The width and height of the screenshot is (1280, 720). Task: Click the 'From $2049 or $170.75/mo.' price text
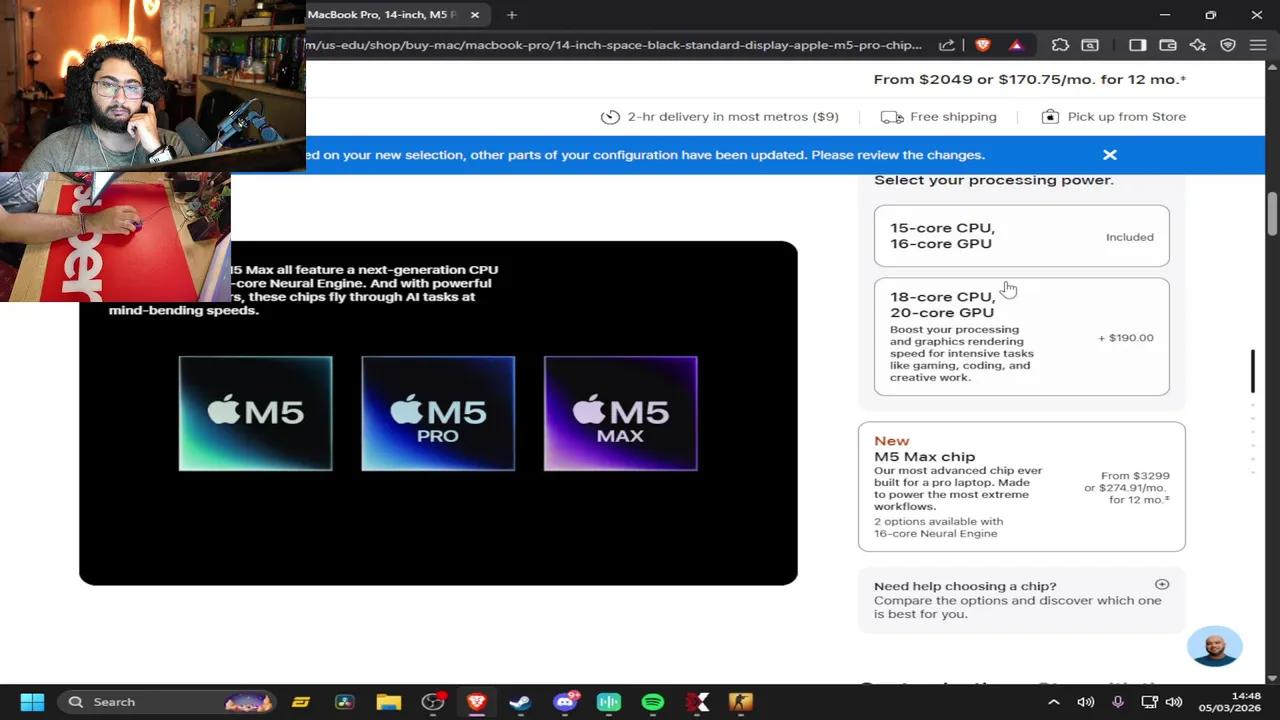tap(1030, 80)
